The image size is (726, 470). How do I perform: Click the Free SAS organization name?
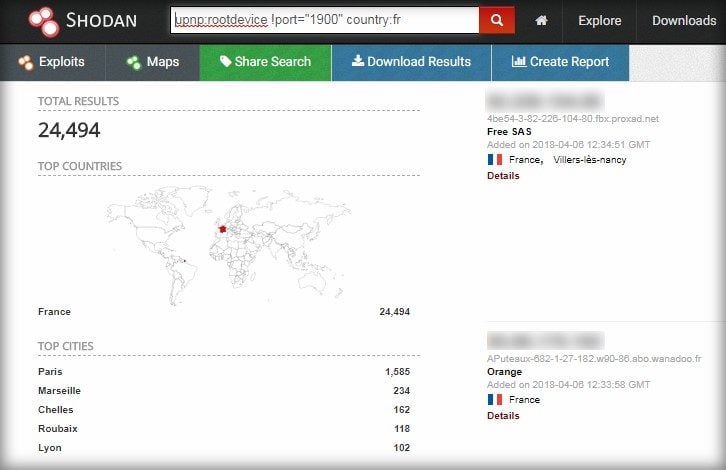coord(509,132)
